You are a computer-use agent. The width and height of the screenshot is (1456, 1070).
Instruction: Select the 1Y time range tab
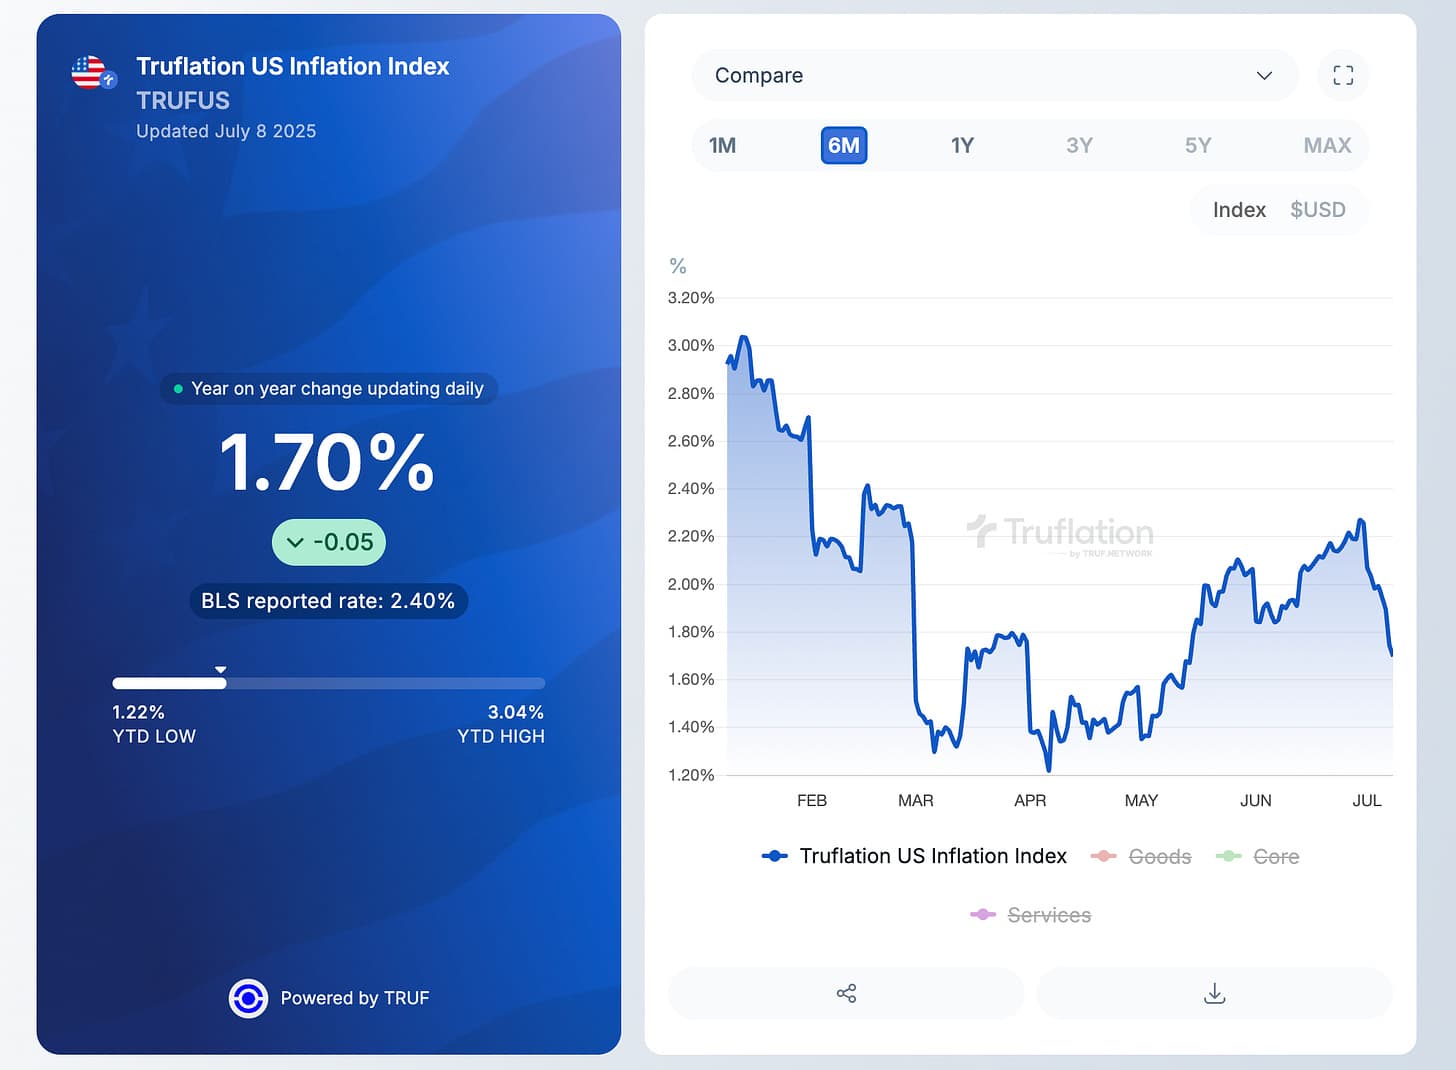coord(962,145)
